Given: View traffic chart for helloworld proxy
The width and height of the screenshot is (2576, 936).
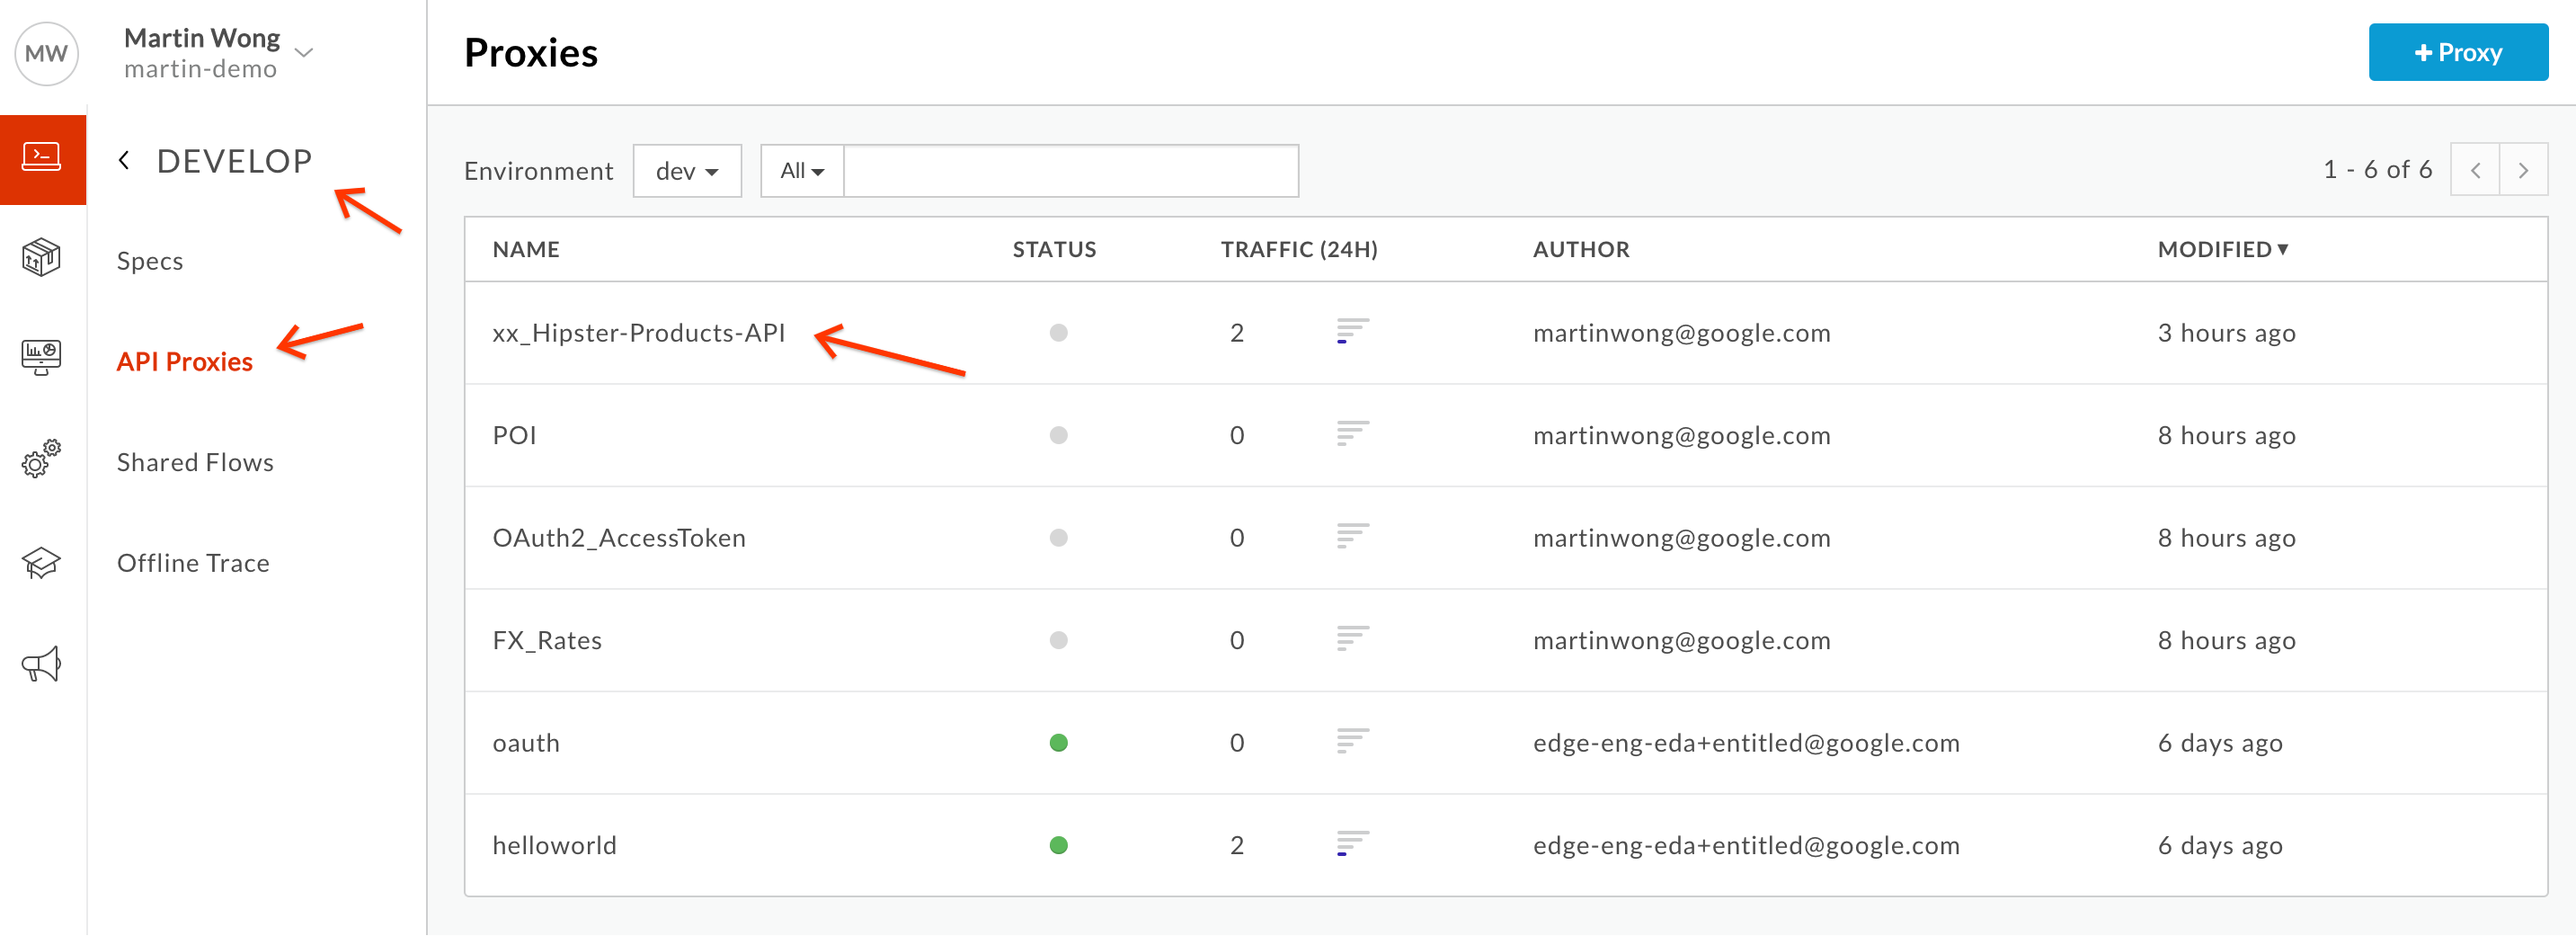Looking at the screenshot, I should (x=1352, y=844).
